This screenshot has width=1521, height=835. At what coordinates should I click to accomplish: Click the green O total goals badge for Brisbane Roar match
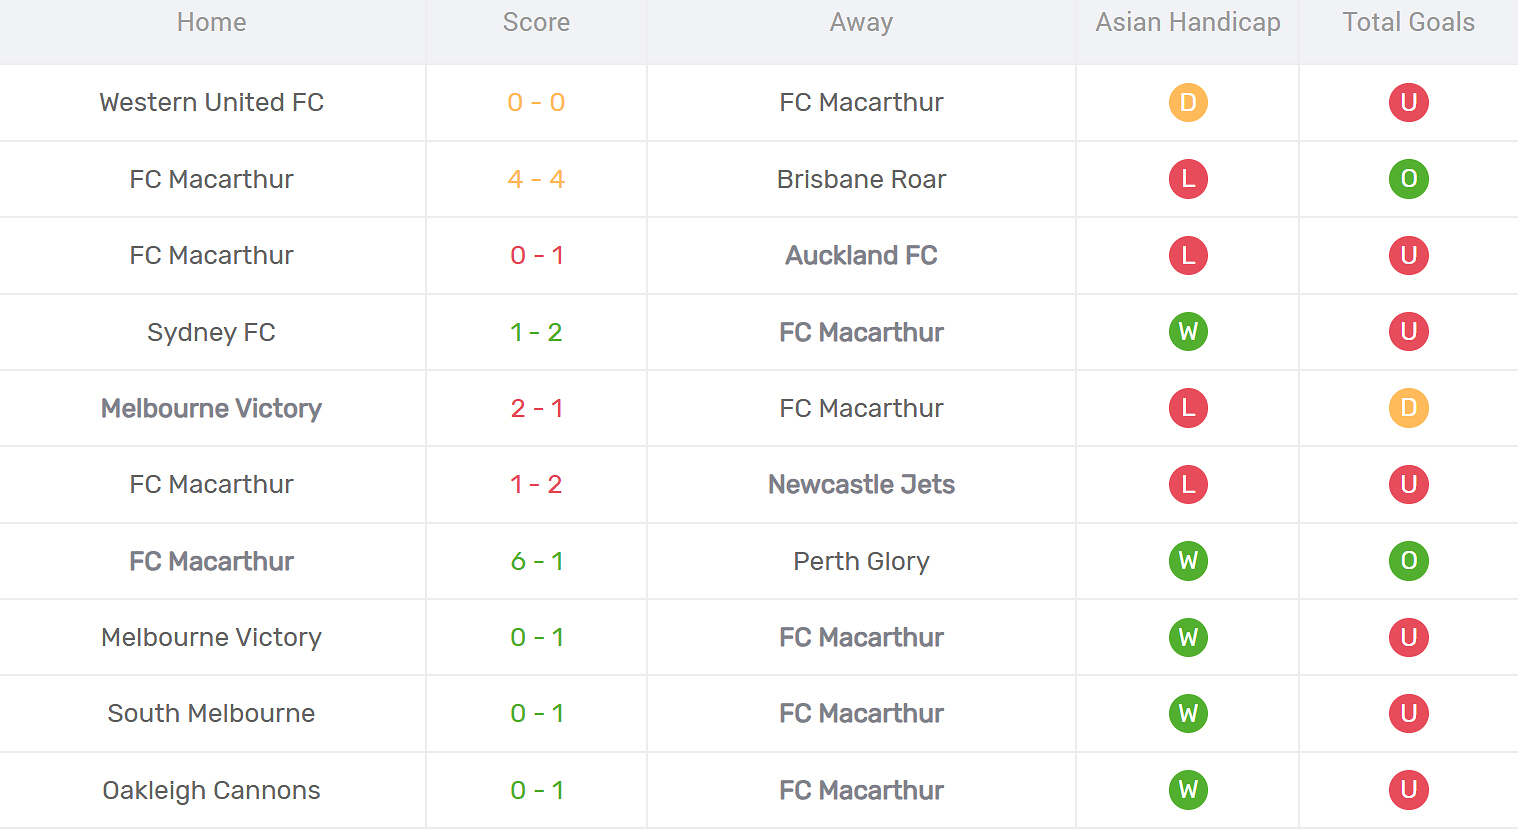pos(1408,179)
